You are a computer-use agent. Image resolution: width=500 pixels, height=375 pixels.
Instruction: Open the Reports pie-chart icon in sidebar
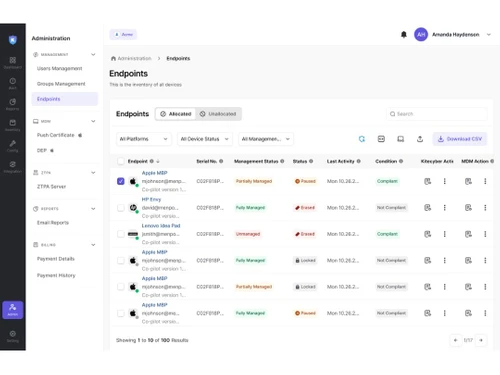click(x=13, y=102)
